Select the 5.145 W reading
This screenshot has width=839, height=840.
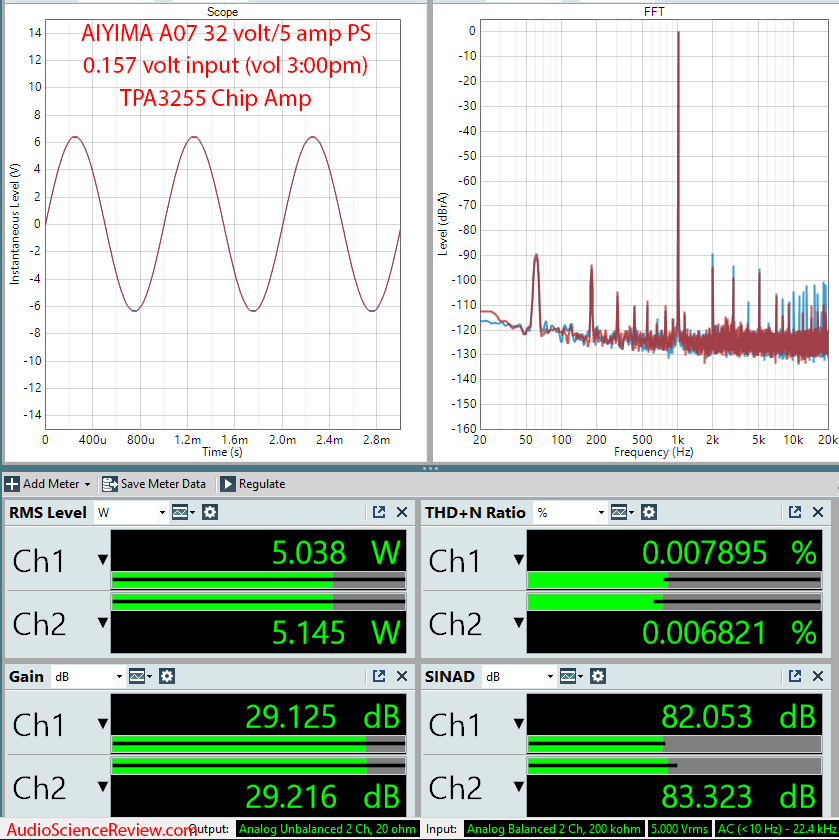[x=336, y=632]
